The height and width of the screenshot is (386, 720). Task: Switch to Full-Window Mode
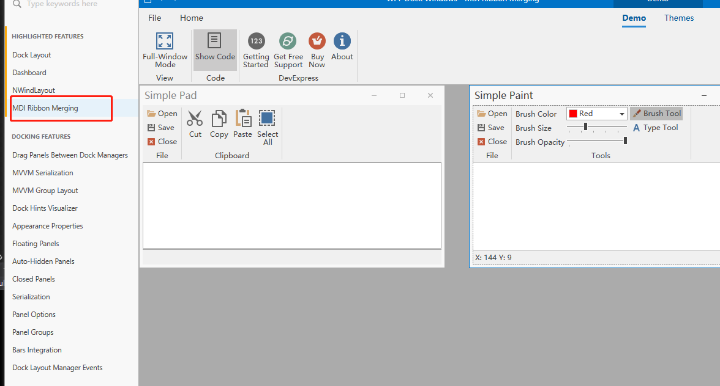(164, 50)
